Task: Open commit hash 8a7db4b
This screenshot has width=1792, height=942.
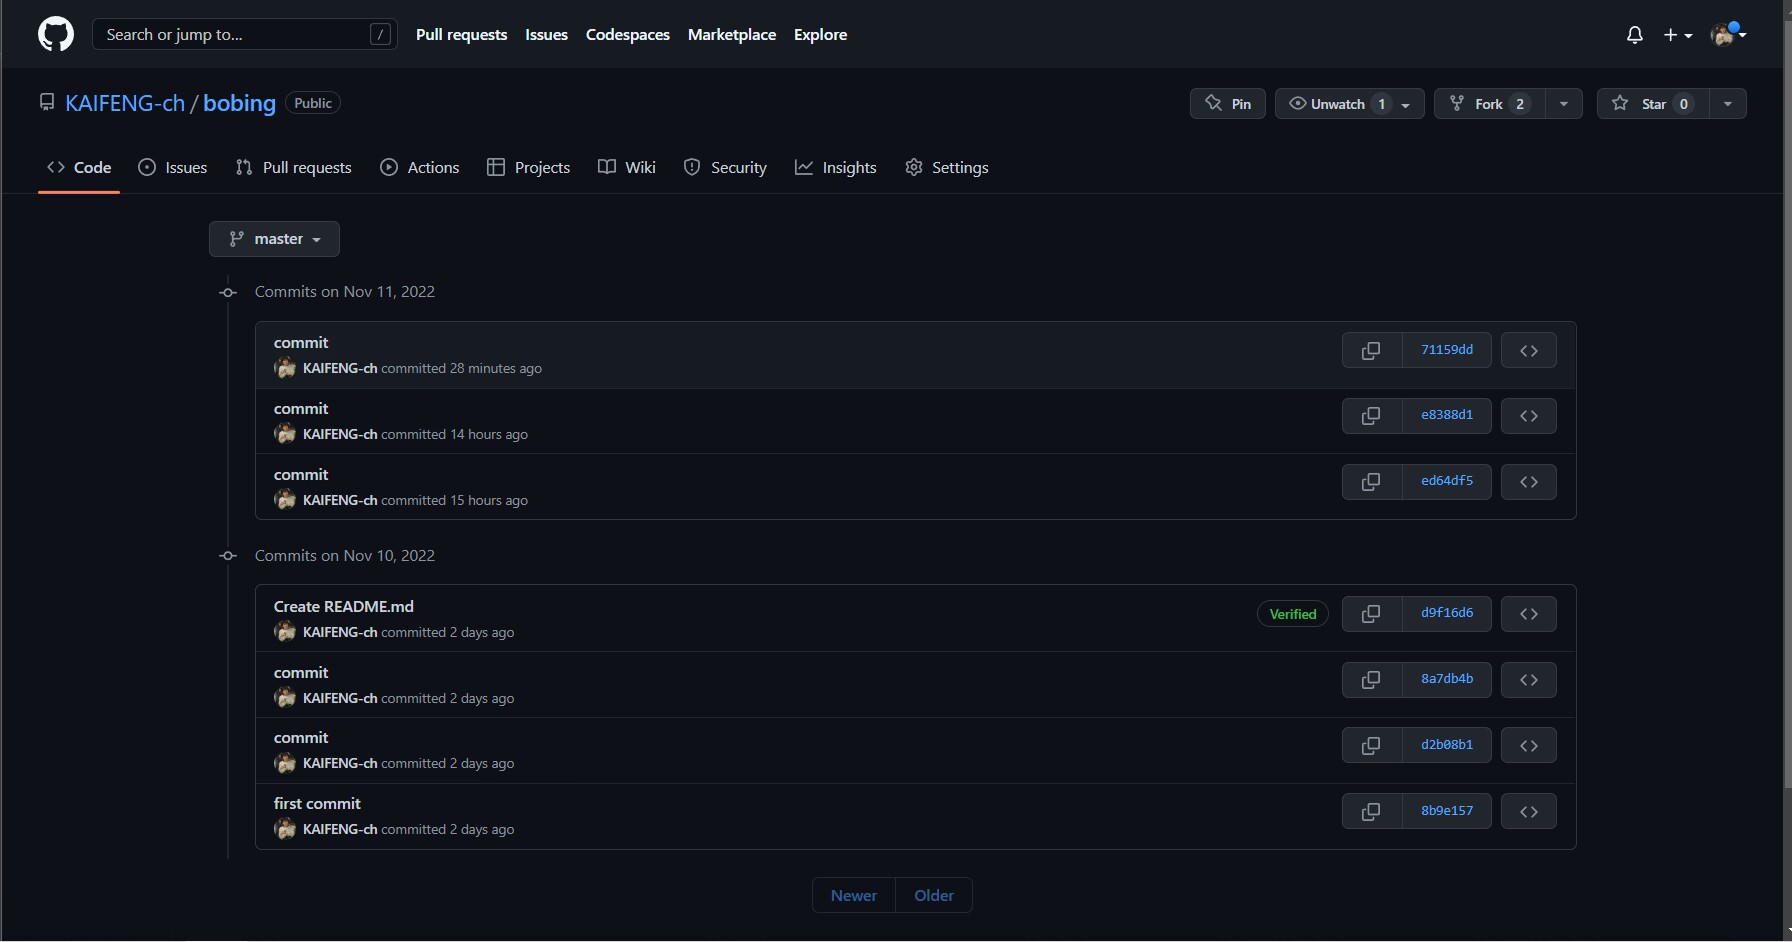Action: (x=1447, y=680)
